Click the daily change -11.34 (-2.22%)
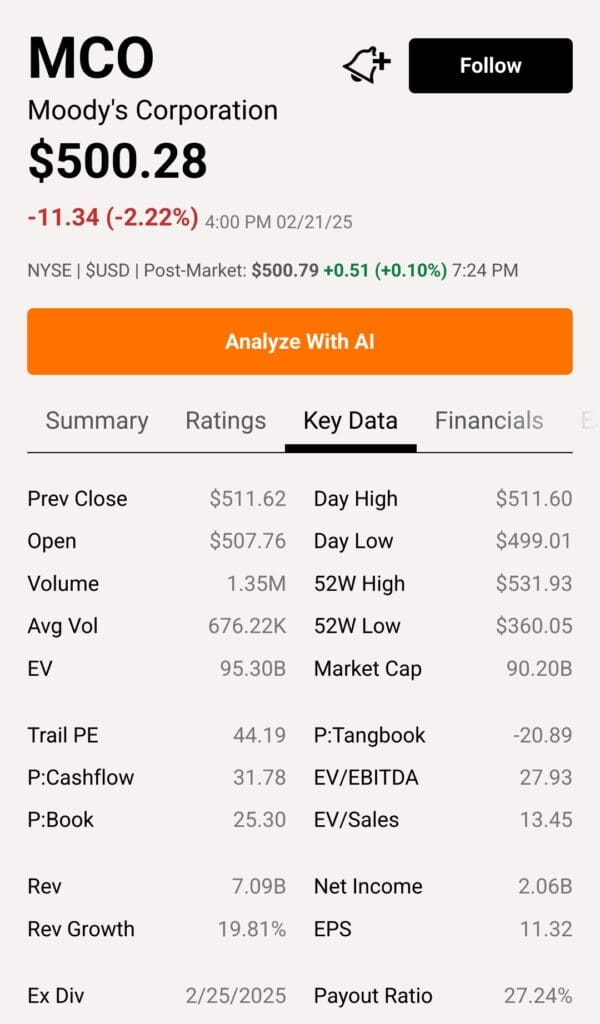600x1024 pixels. (113, 218)
